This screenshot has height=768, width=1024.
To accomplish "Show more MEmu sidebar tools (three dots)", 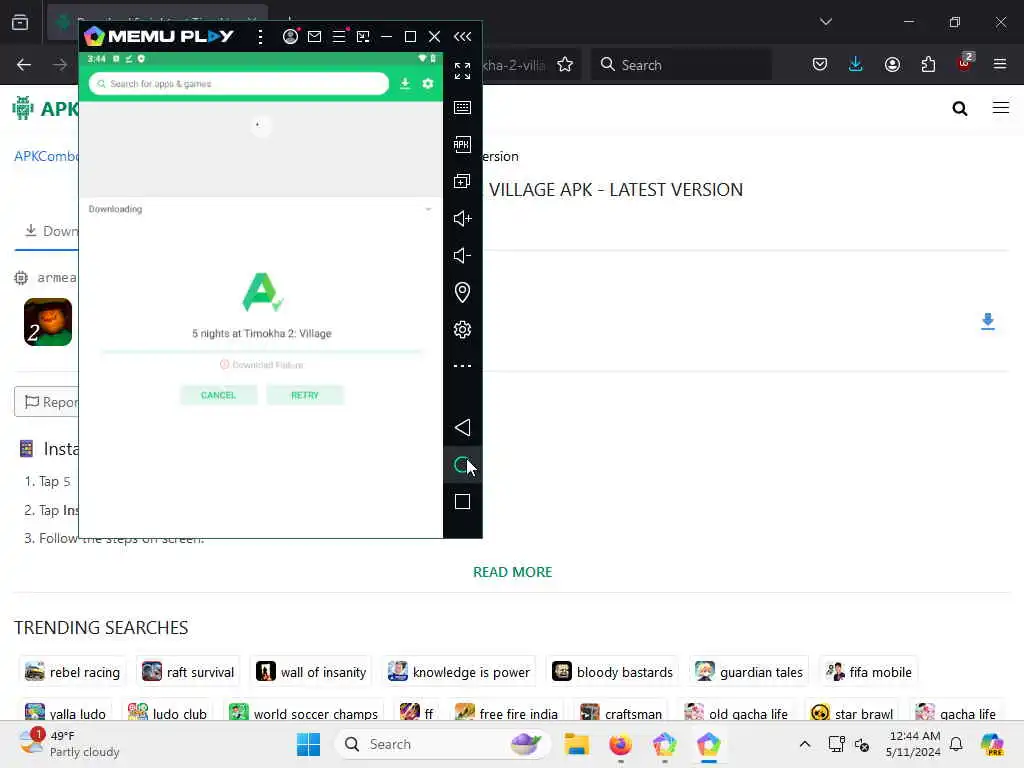I will point(462,366).
